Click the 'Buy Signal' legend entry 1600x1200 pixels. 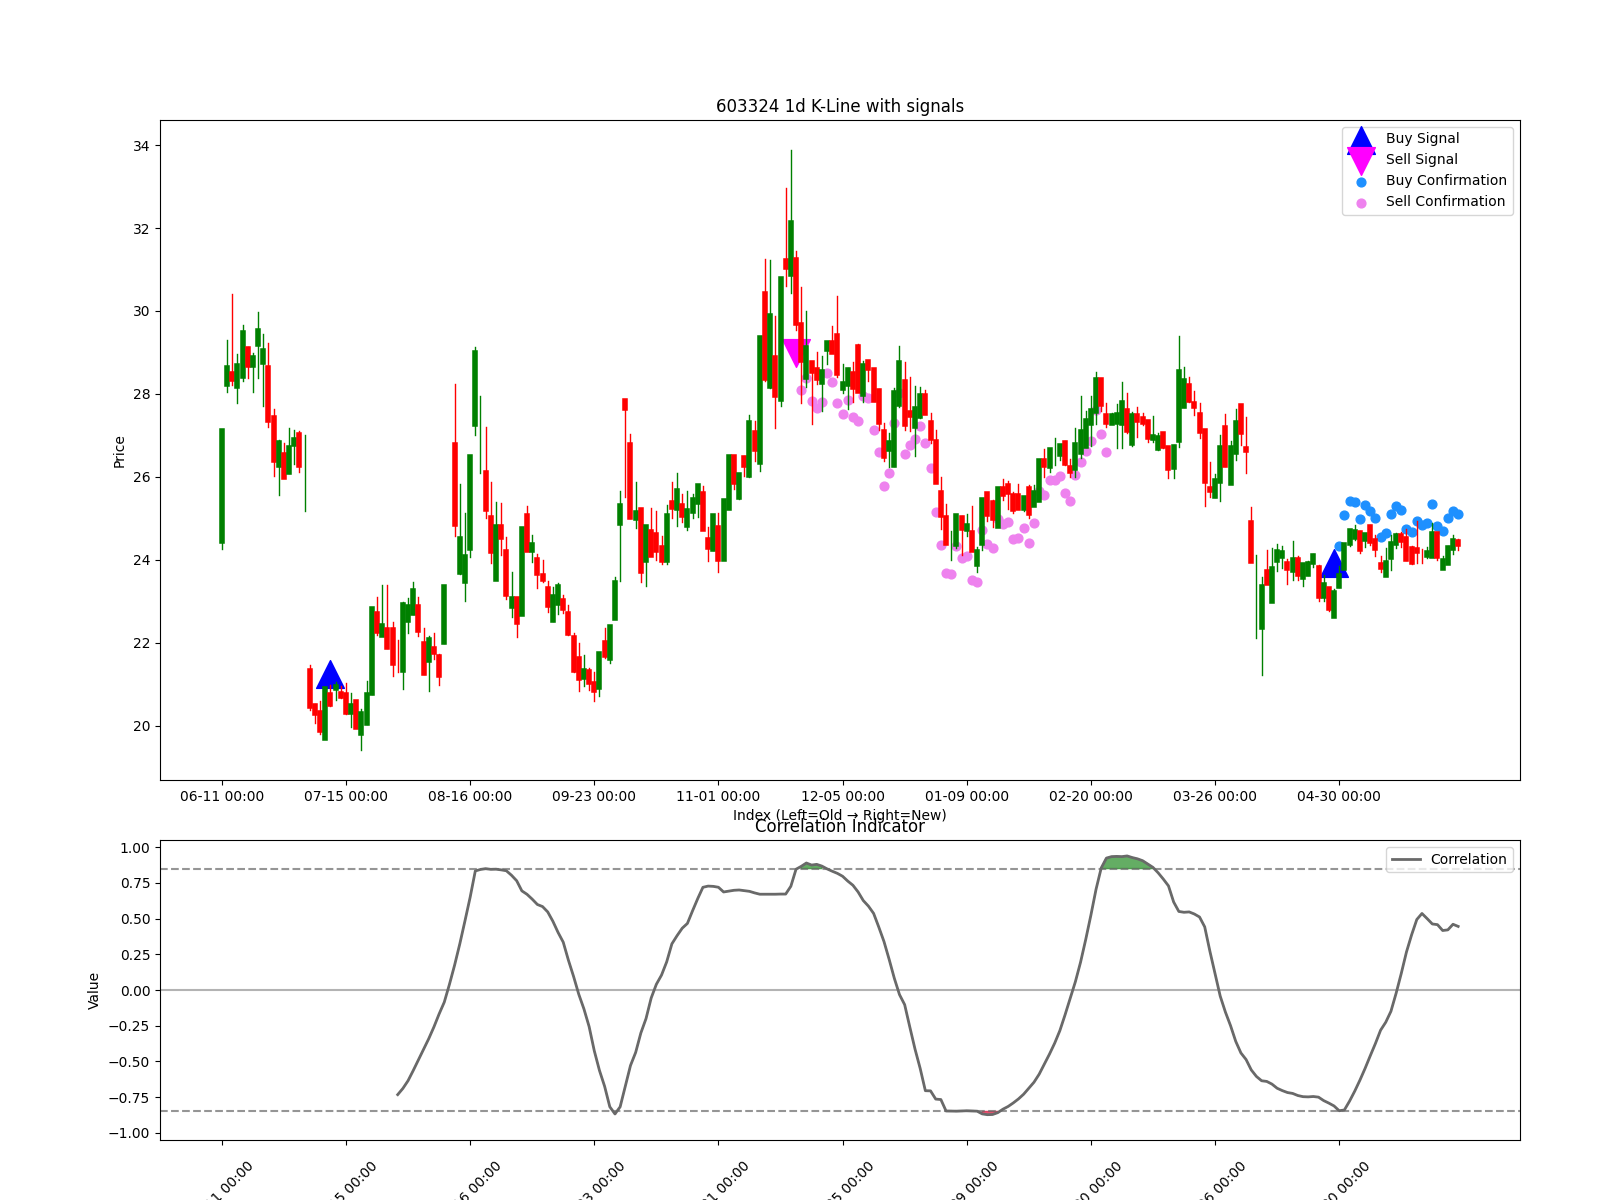(x=1422, y=138)
